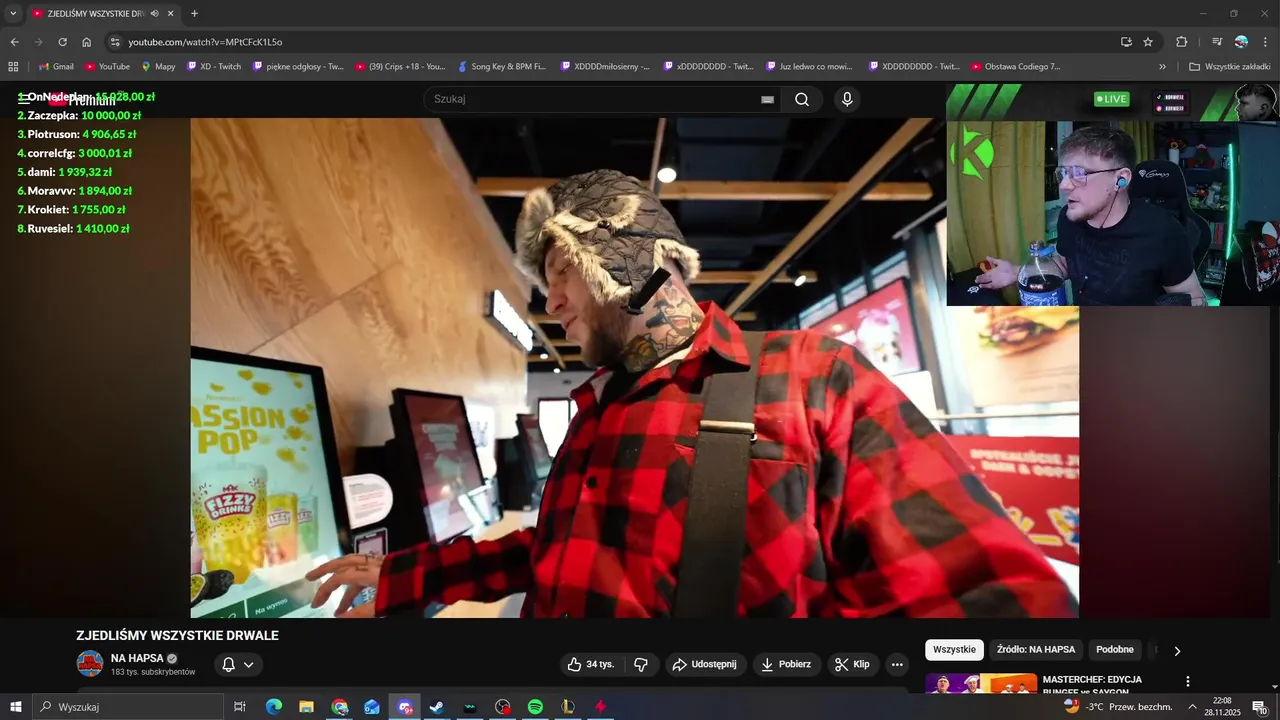Image resolution: width=1280 pixels, height=720 pixels.
Task: Open Windows Start menu
Action: (x=16, y=707)
